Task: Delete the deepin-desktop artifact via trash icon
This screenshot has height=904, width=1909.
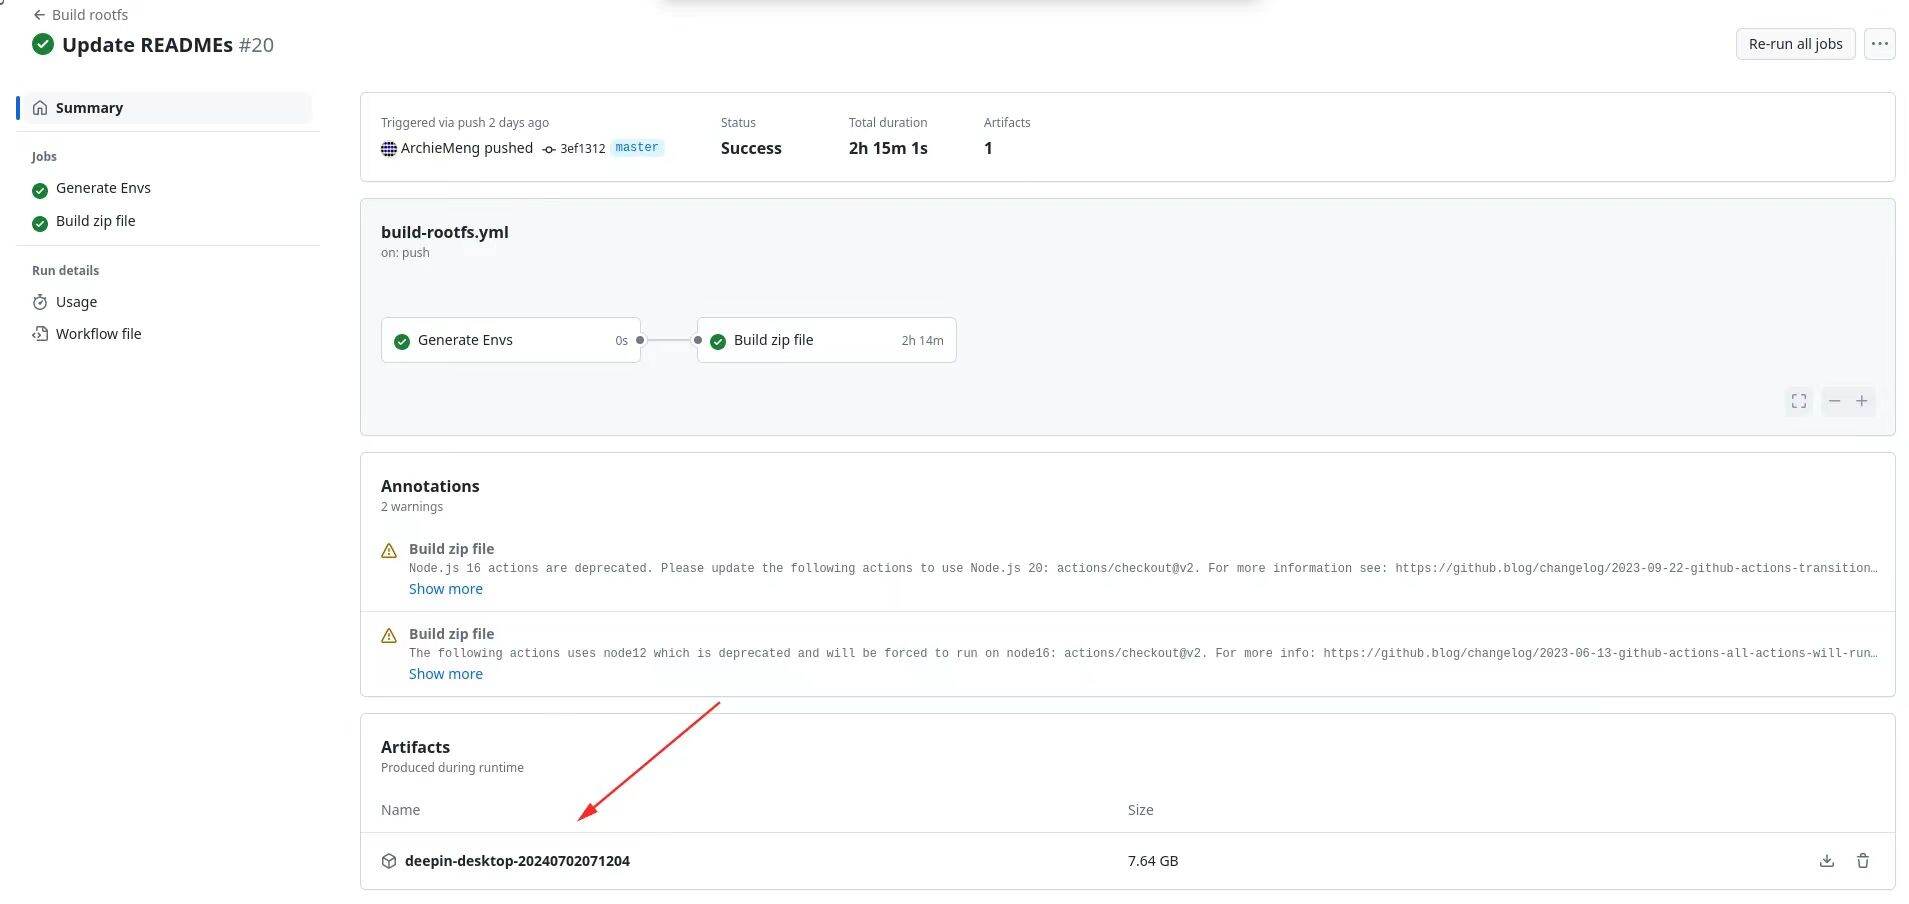Action: (x=1863, y=861)
